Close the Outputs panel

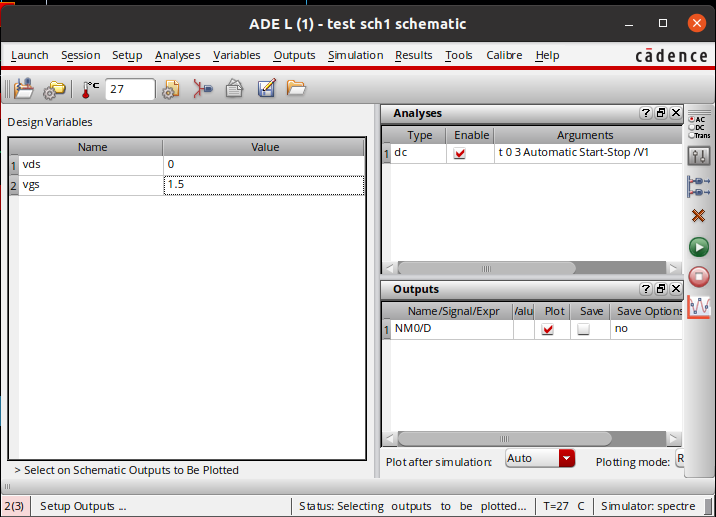coord(676,289)
